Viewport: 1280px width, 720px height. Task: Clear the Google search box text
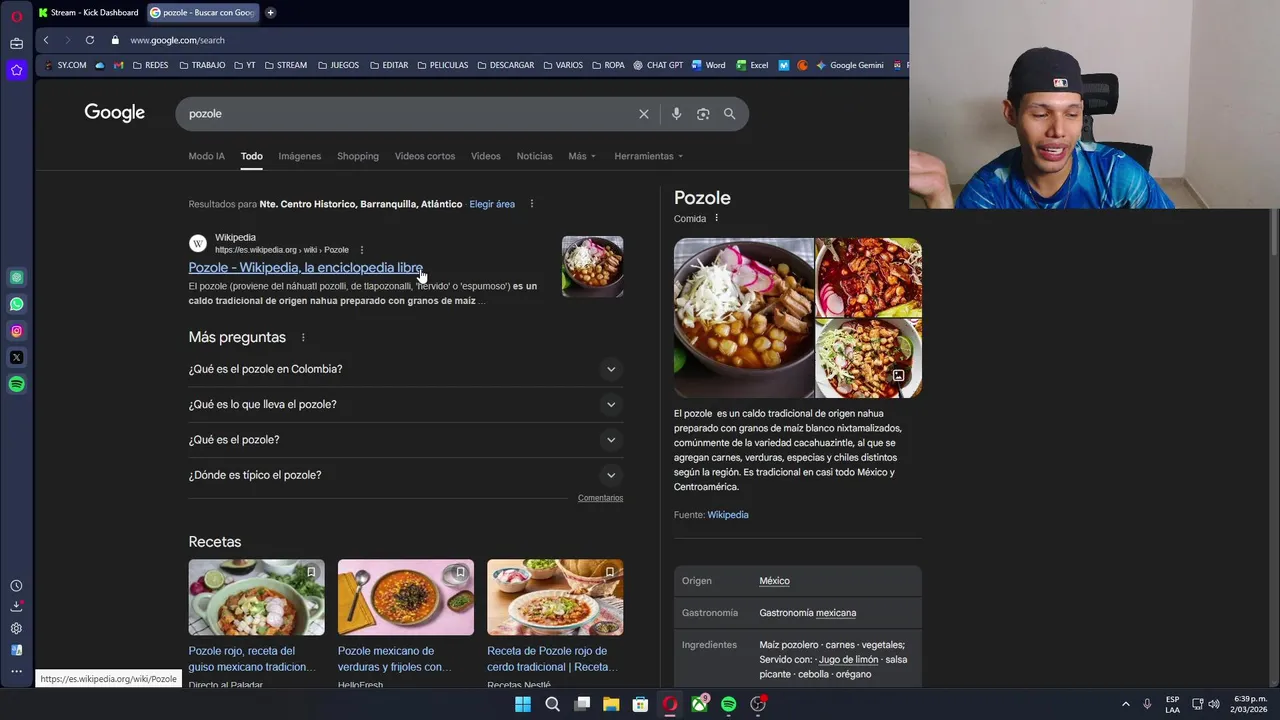click(644, 114)
